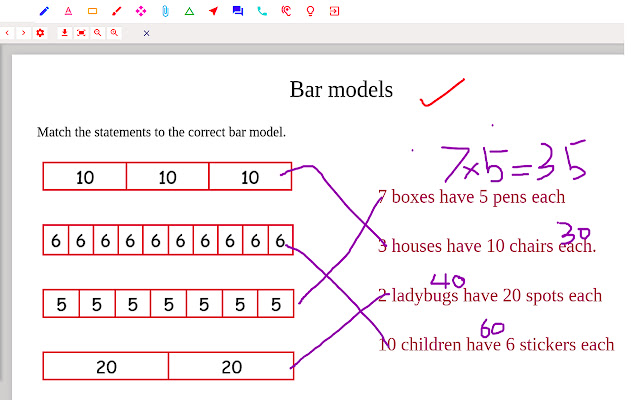This screenshot has width=640, height=400.
Task: Click the lightbulb hint icon
Action: [310, 11]
